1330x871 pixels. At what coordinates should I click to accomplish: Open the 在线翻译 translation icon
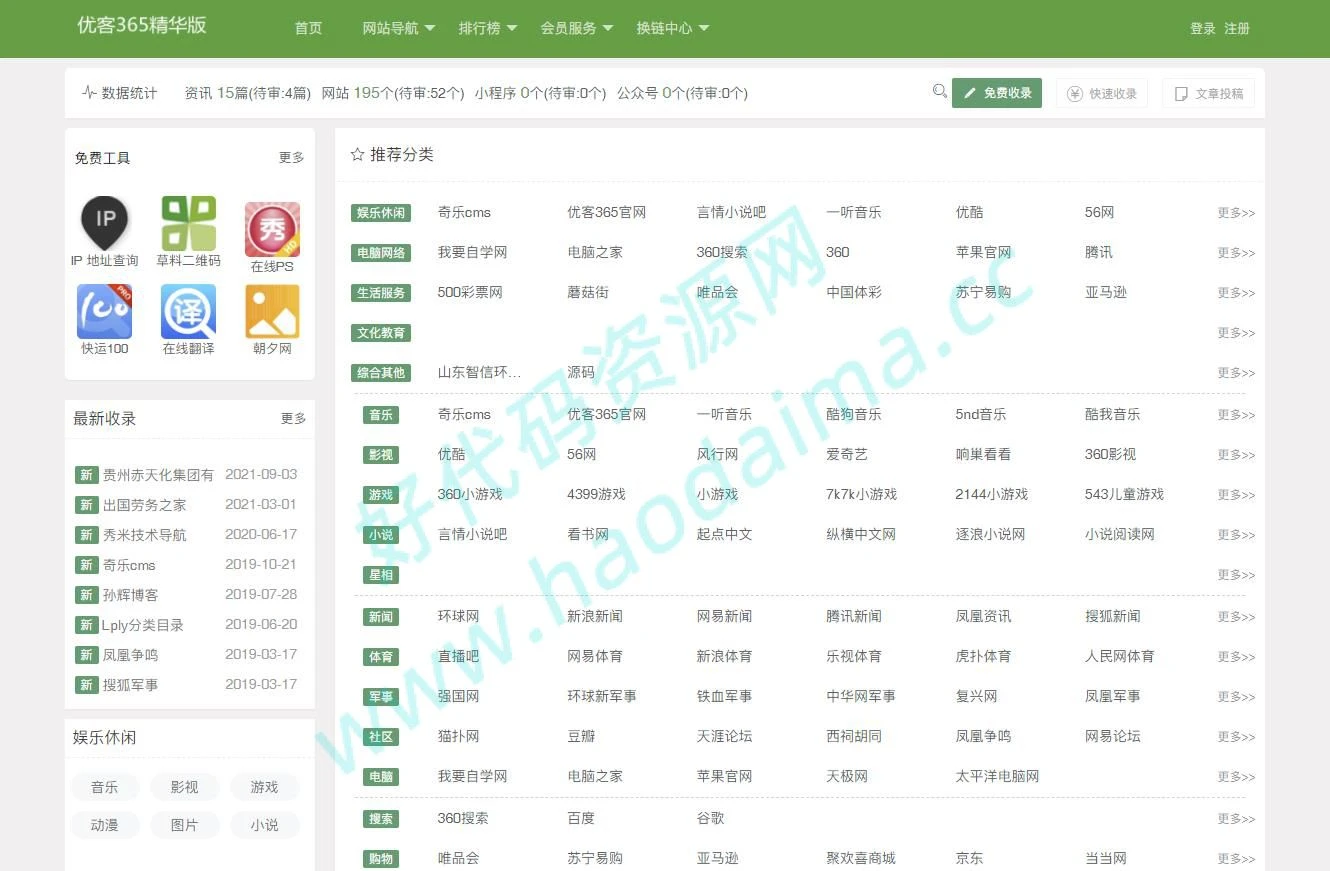188,311
